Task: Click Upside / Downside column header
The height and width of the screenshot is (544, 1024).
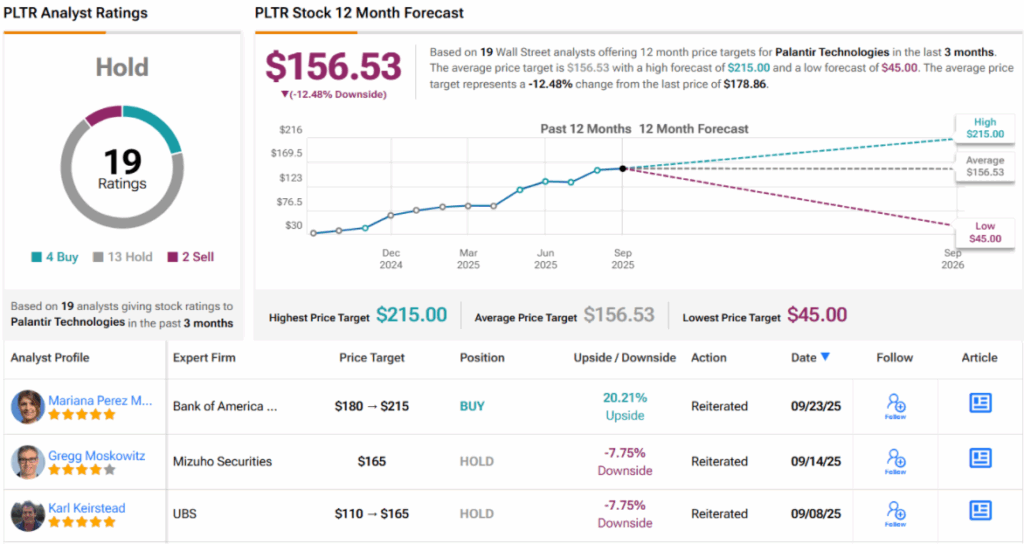Action: 624,357
